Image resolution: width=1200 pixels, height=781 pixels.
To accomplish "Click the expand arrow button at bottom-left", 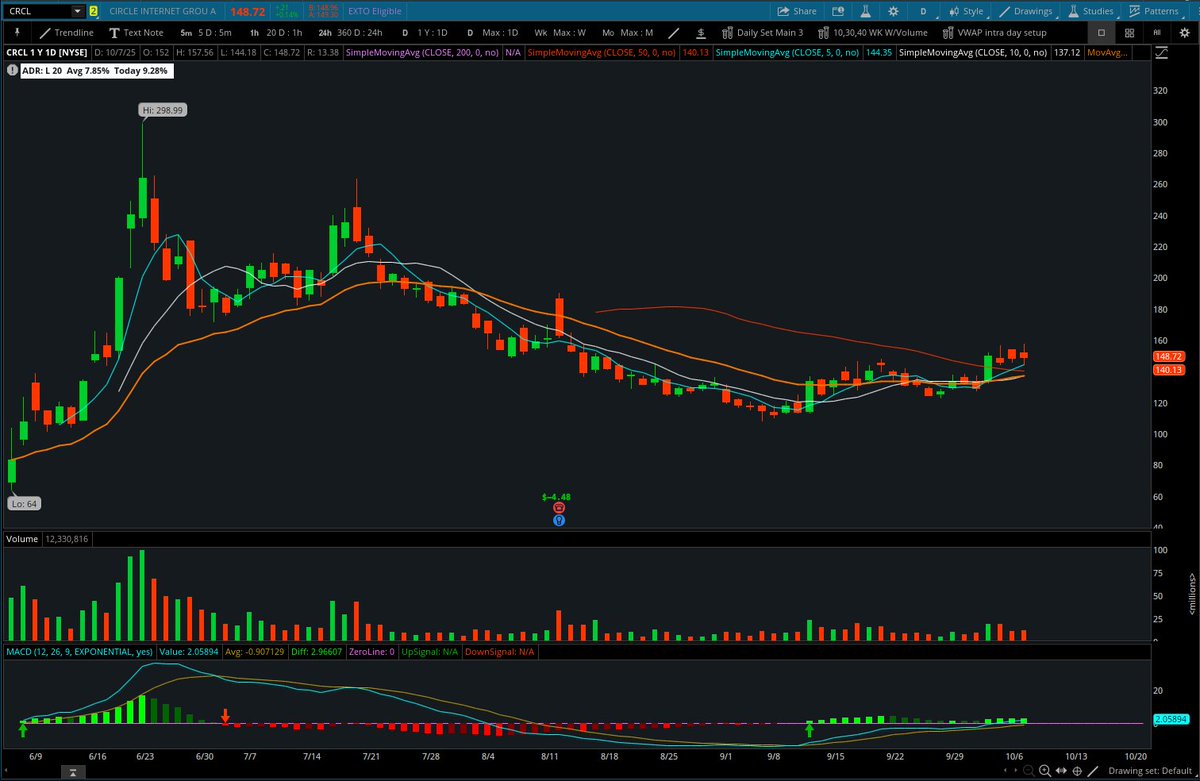I will [72, 771].
